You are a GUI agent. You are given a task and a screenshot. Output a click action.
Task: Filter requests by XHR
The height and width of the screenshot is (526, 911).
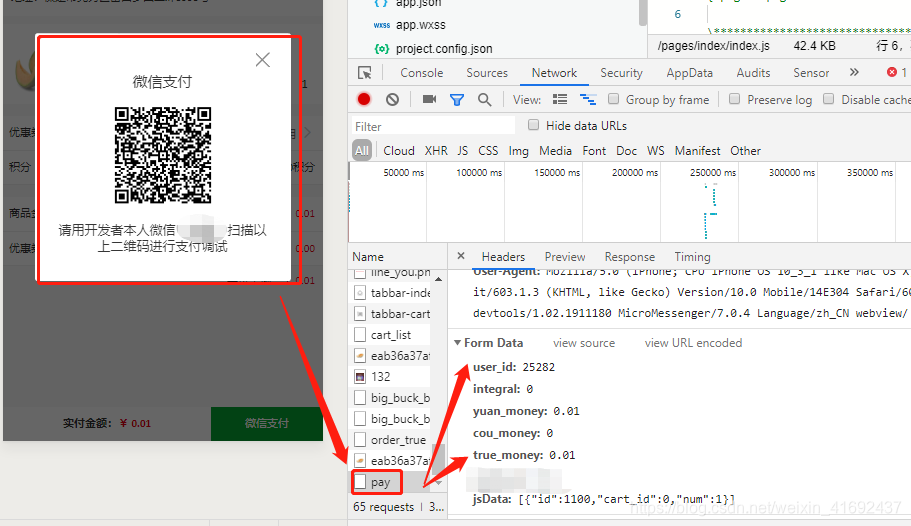point(436,151)
